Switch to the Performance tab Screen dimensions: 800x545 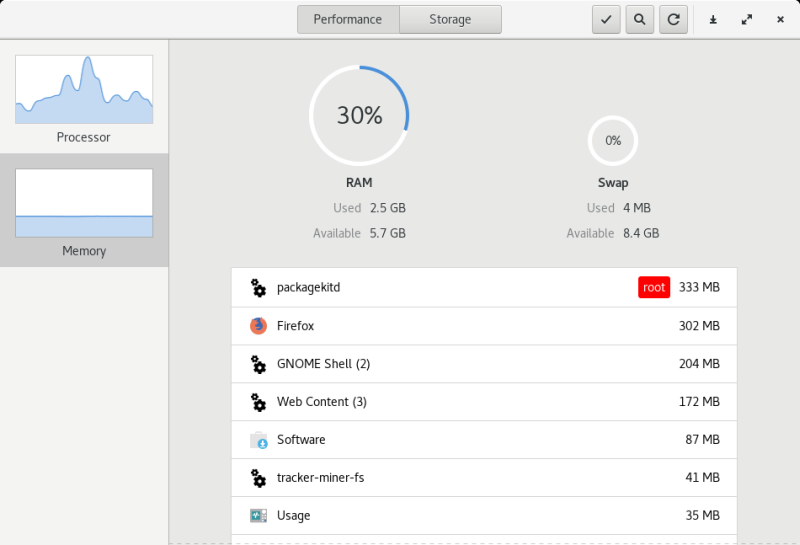[348, 19]
